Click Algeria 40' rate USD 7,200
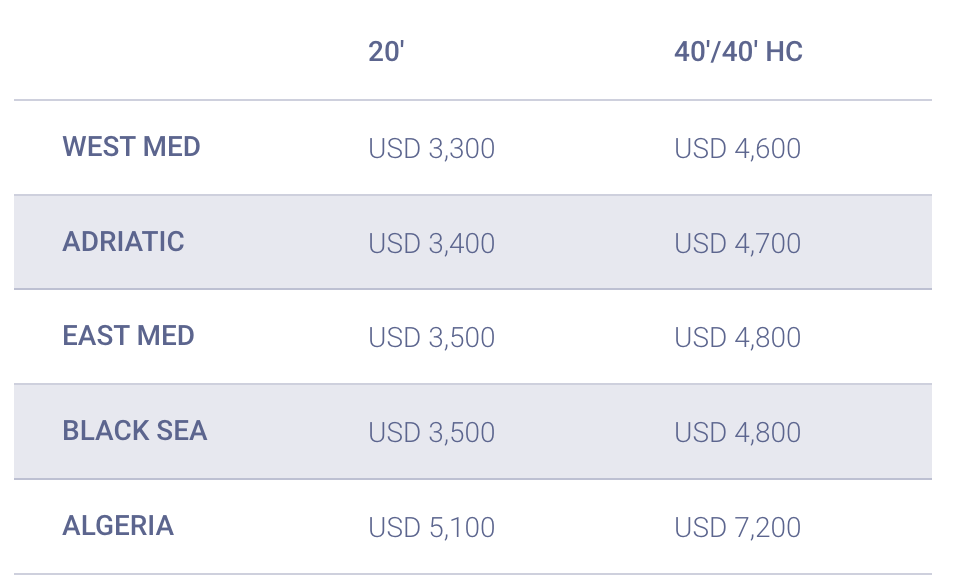This screenshot has width=954, height=582. click(x=737, y=528)
